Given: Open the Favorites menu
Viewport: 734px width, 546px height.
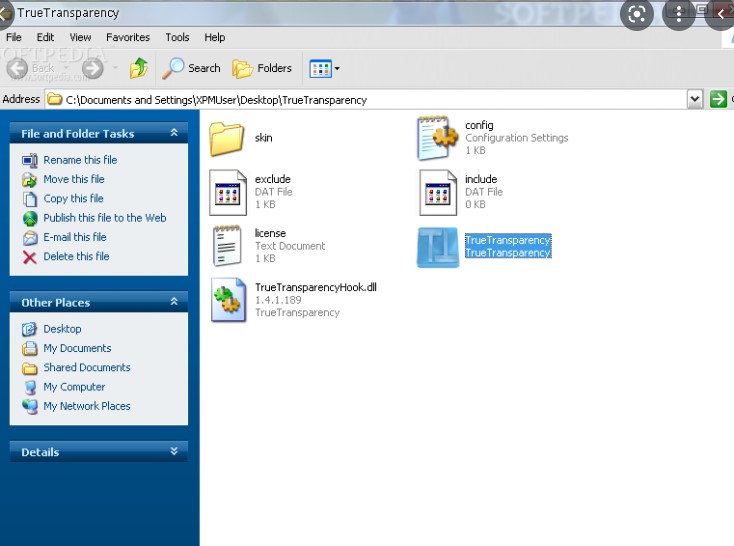Looking at the screenshot, I should (128, 37).
